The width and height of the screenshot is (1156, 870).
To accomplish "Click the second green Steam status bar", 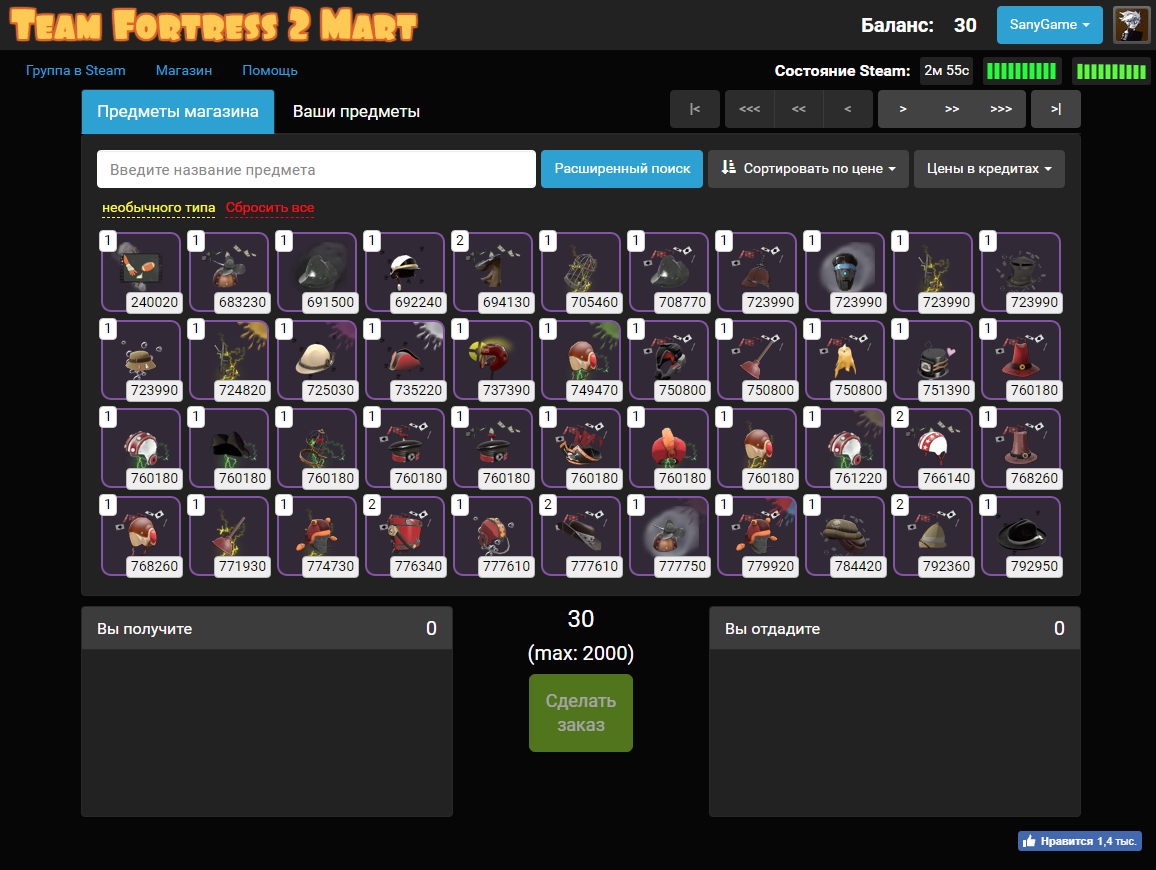I will [x=1111, y=72].
